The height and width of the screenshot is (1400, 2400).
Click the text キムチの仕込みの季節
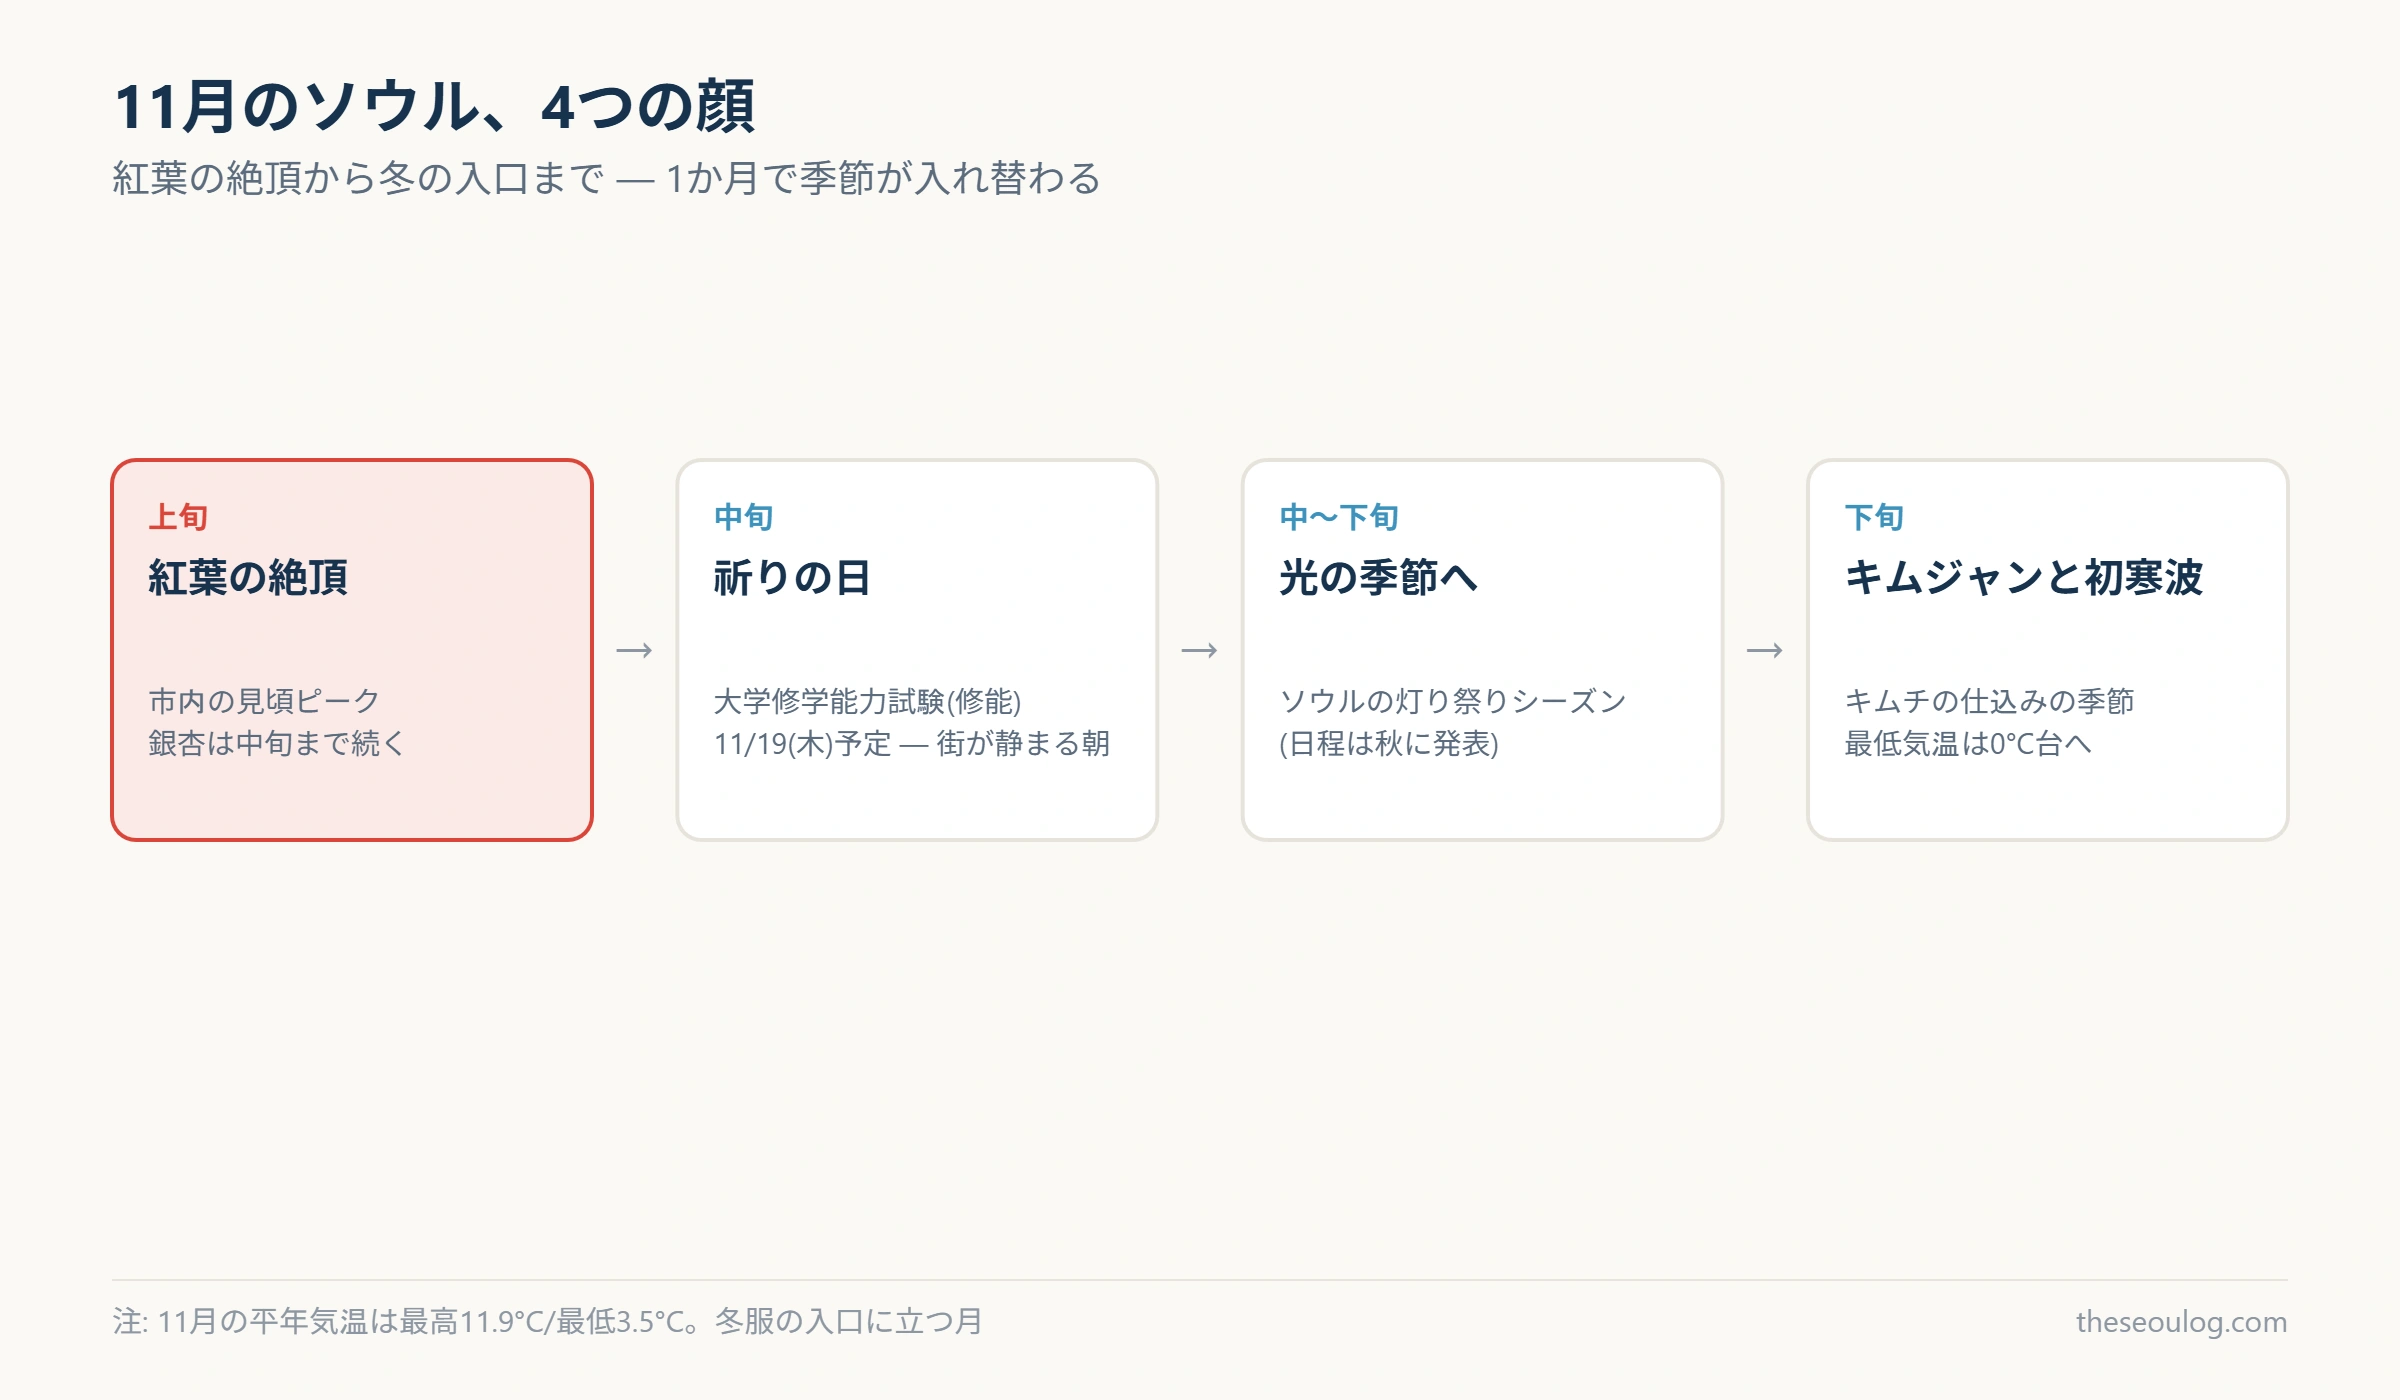point(1989,701)
